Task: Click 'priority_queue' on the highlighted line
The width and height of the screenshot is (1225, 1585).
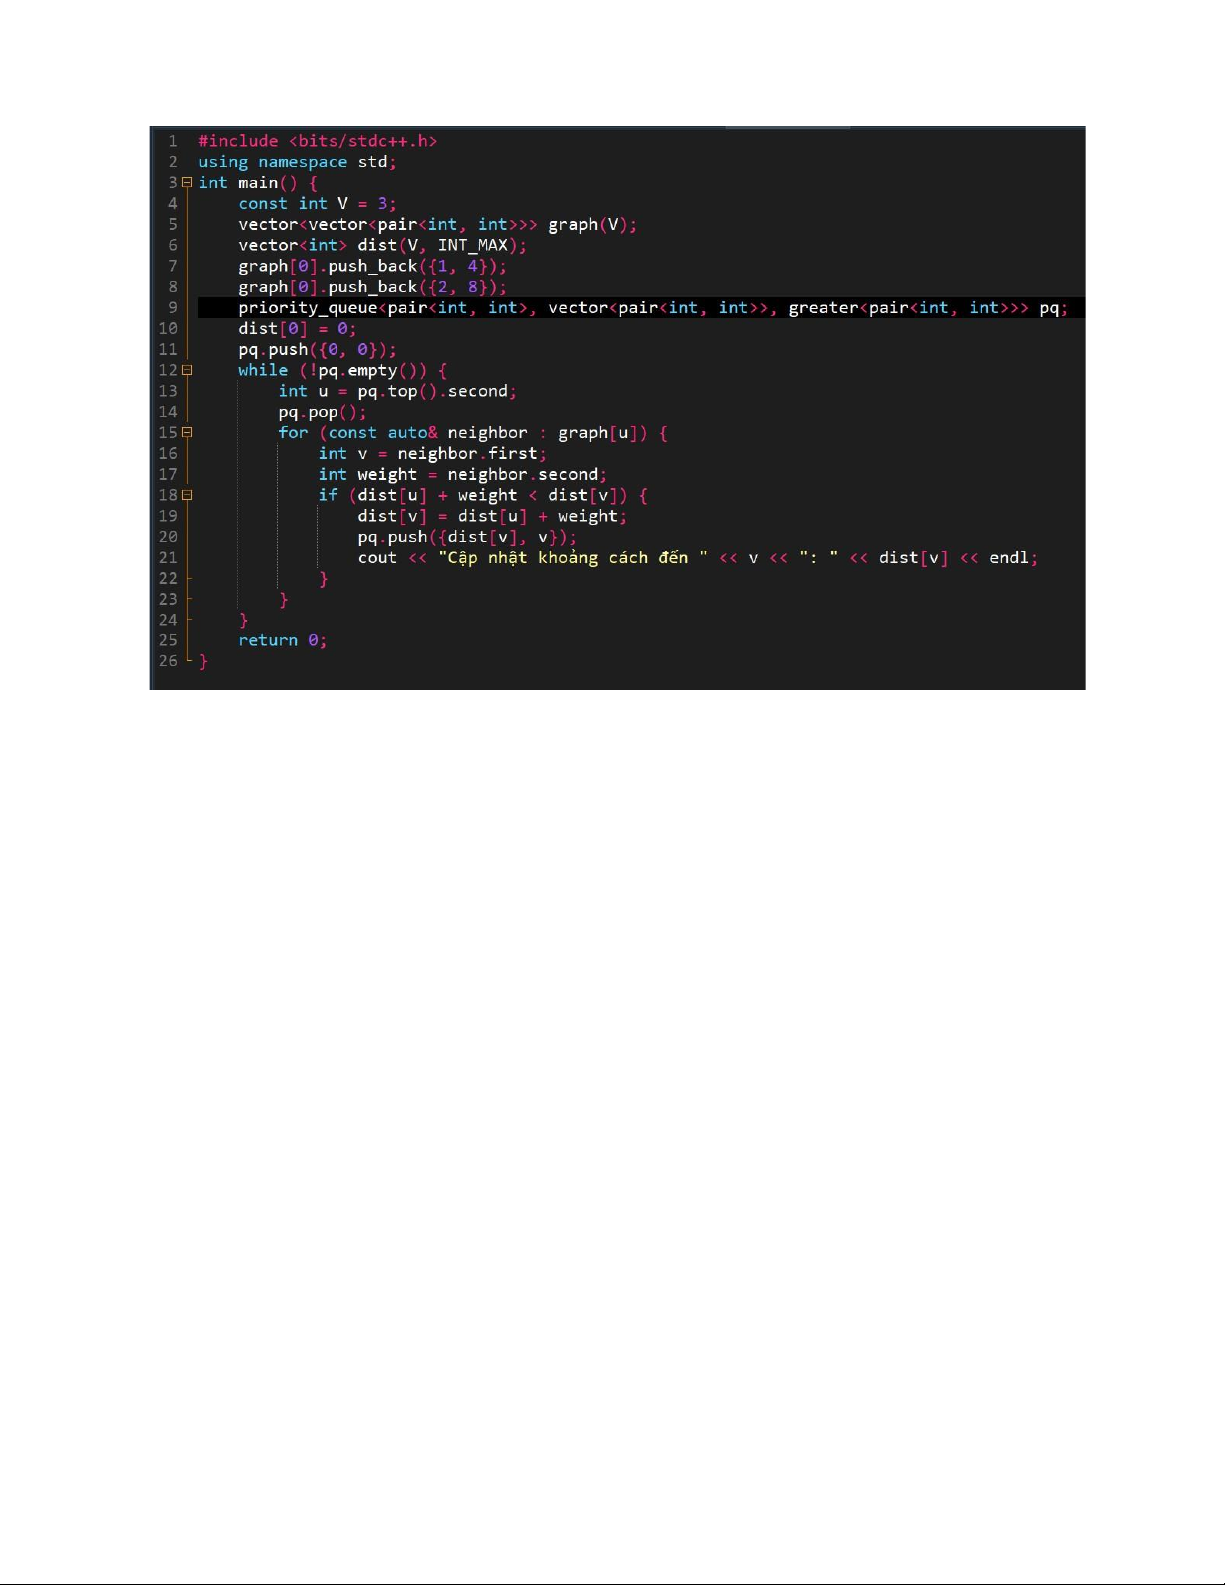Action: [x=308, y=308]
